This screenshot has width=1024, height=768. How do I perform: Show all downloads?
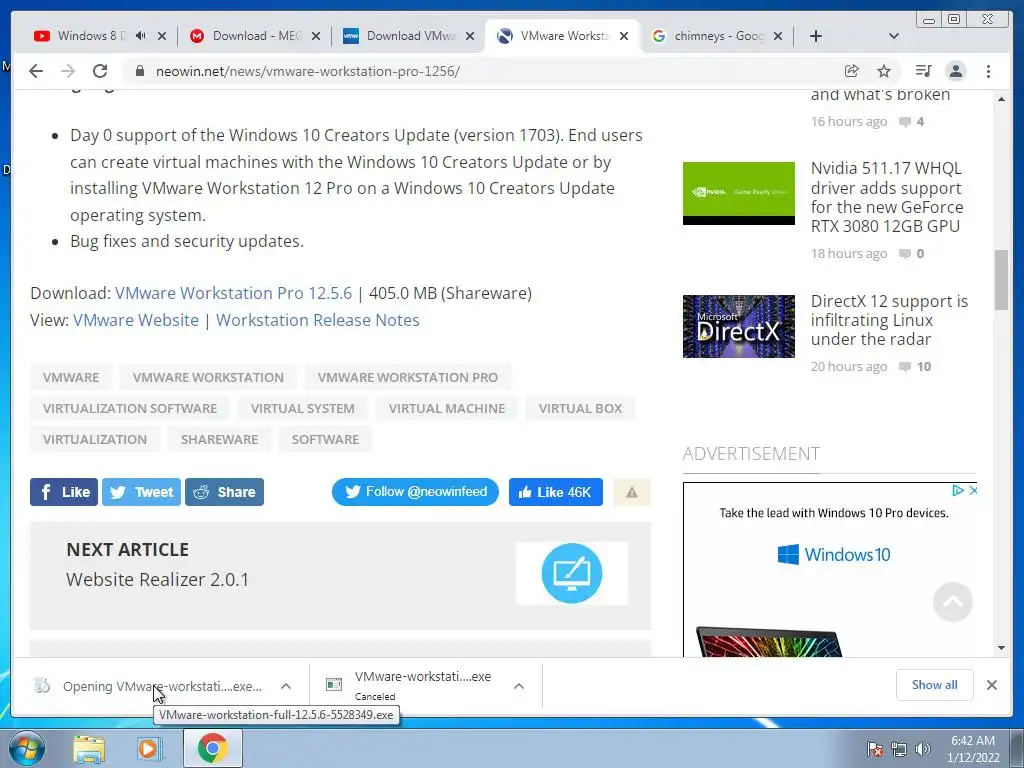pos(935,684)
